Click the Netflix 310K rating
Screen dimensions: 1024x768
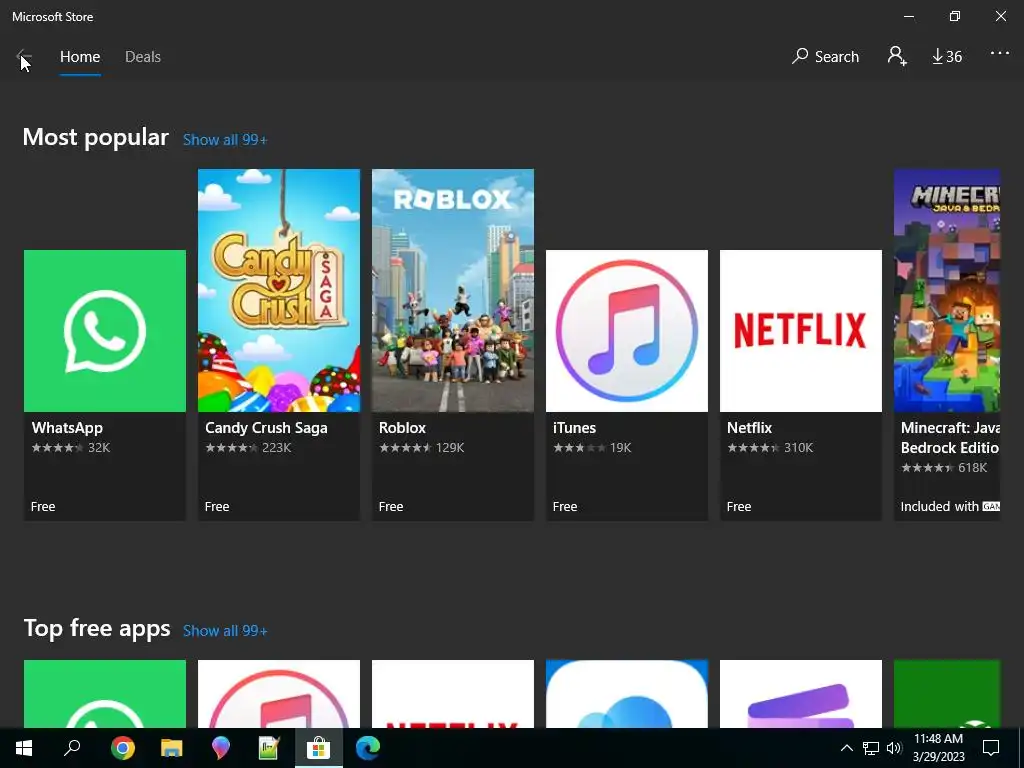pyautogui.click(x=770, y=448)
